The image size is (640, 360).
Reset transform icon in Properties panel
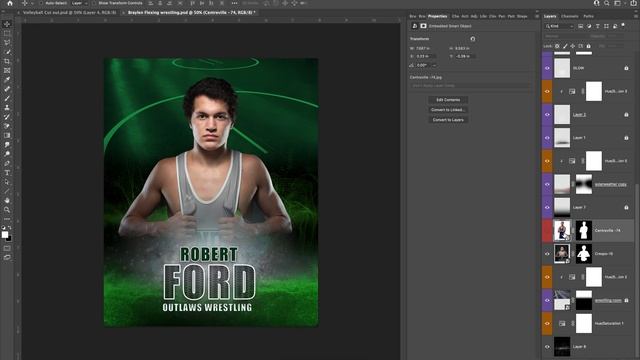point(473,39)
